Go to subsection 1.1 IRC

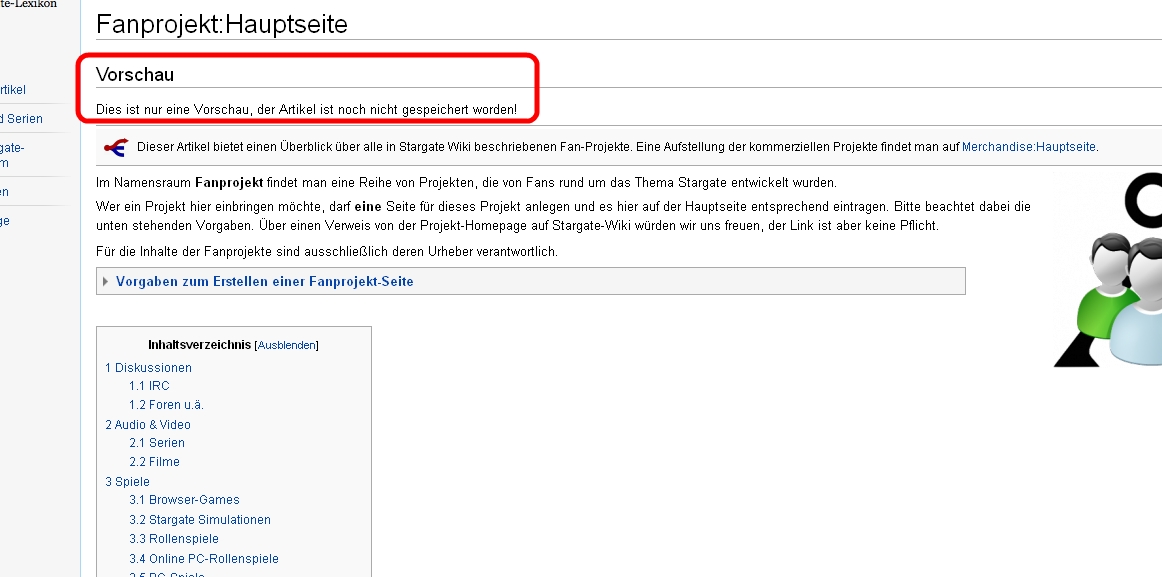[149, 386]
